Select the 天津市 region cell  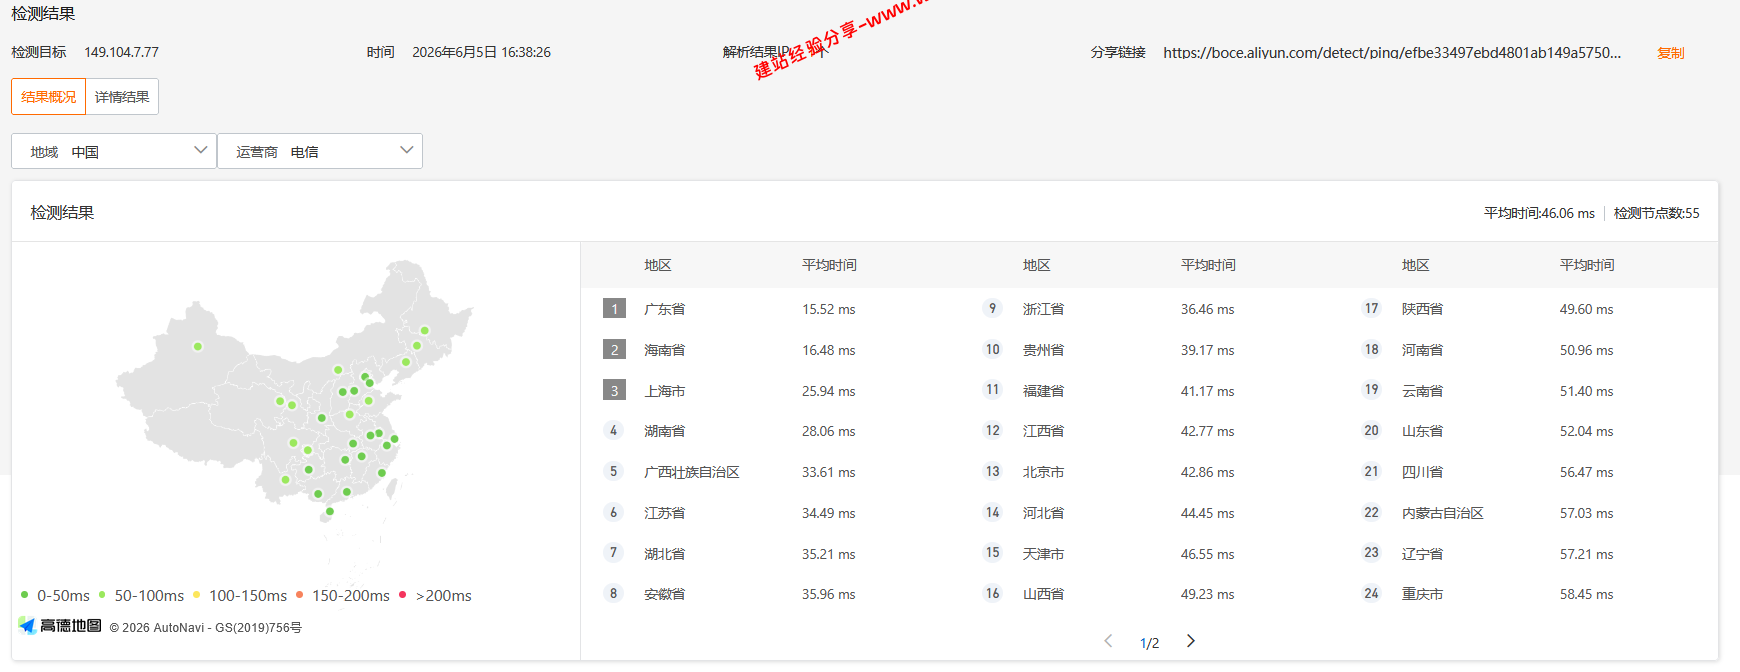pos(1044,554)
